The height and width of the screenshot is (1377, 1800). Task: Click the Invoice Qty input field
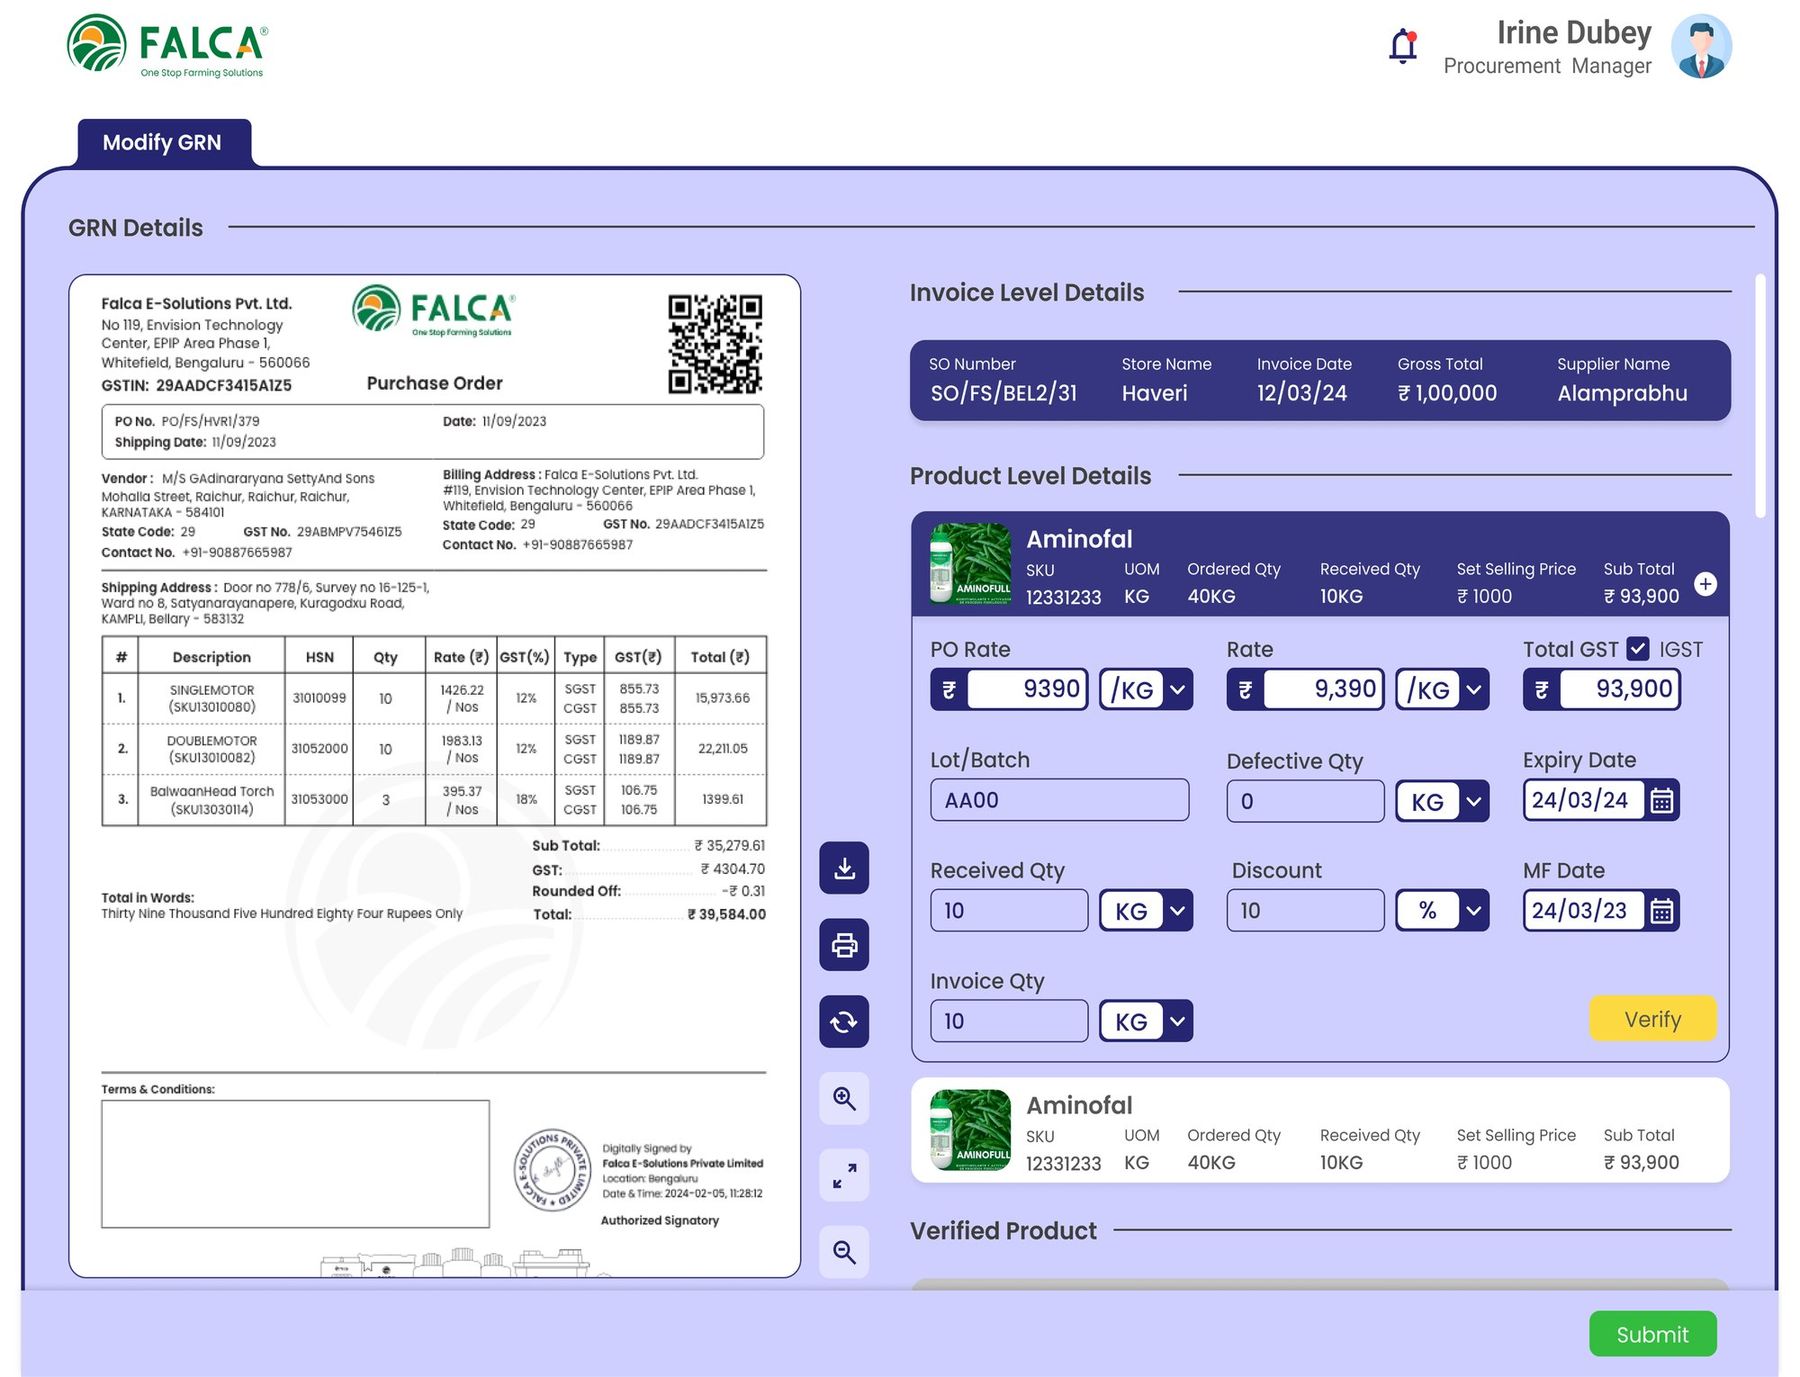click(1009, 1021)
